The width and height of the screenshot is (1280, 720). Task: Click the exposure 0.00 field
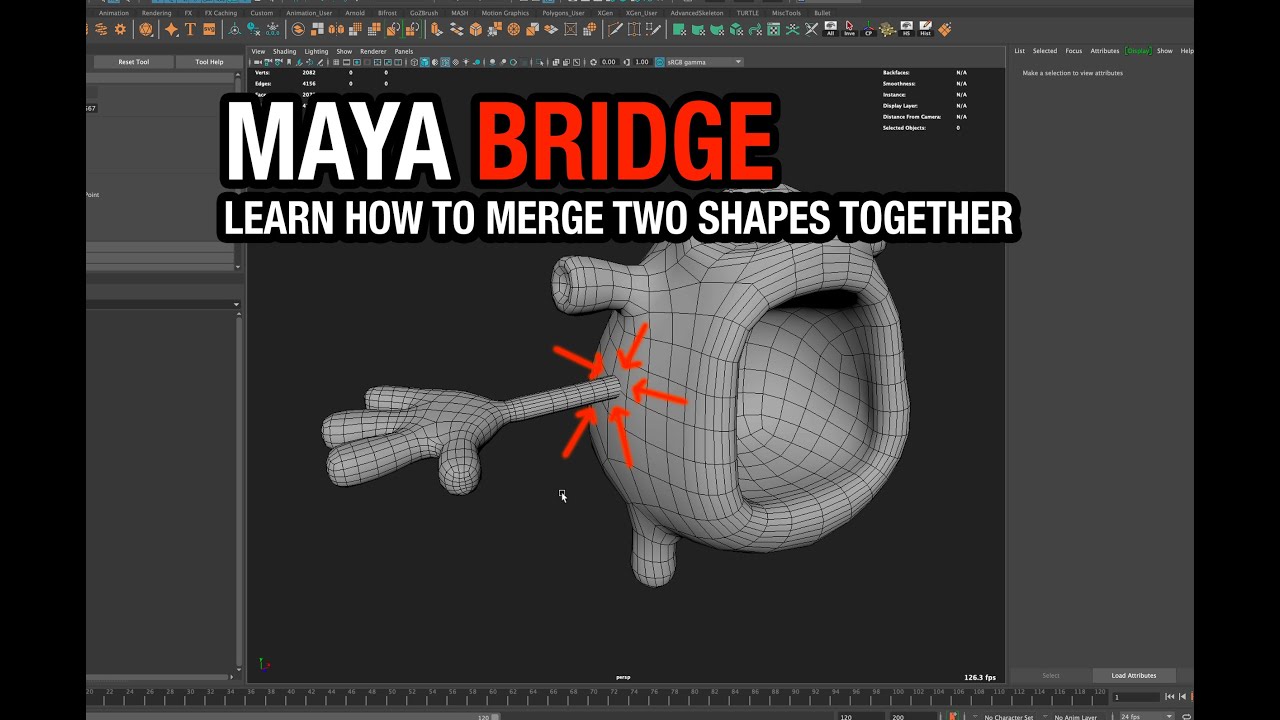[609, 62]
